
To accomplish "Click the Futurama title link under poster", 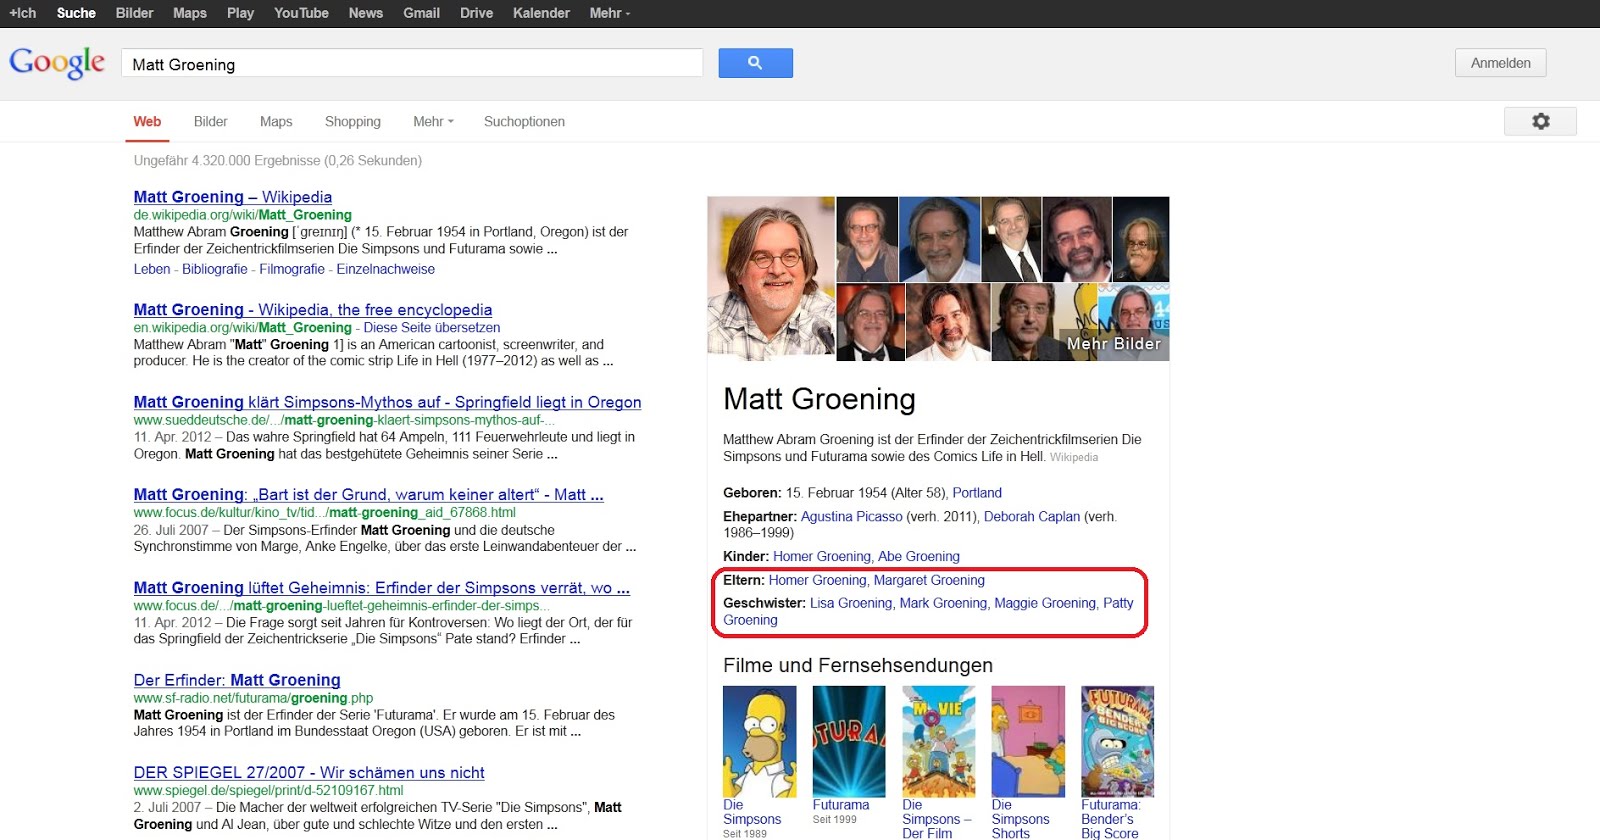I will [x=841, y=805].
